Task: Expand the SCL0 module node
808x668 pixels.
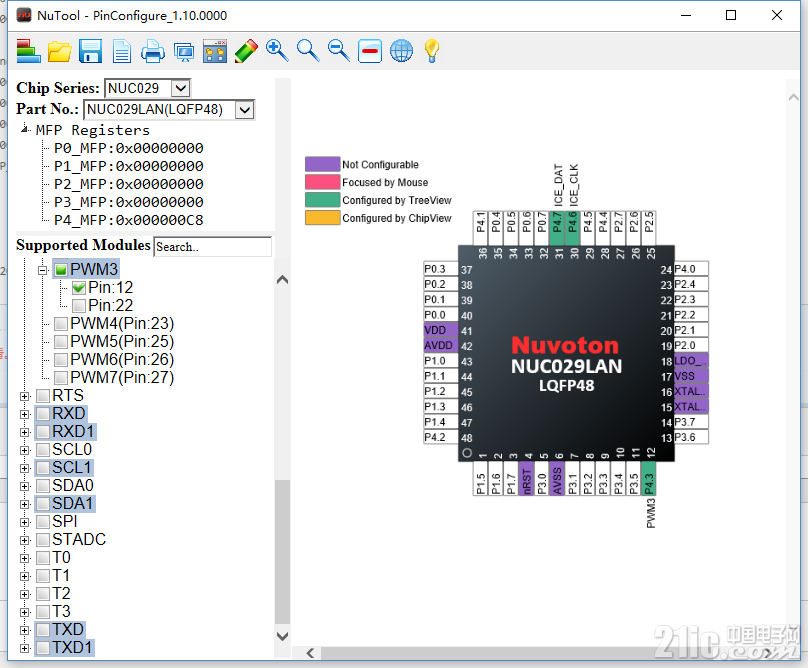Action: [x=24, y=450]
